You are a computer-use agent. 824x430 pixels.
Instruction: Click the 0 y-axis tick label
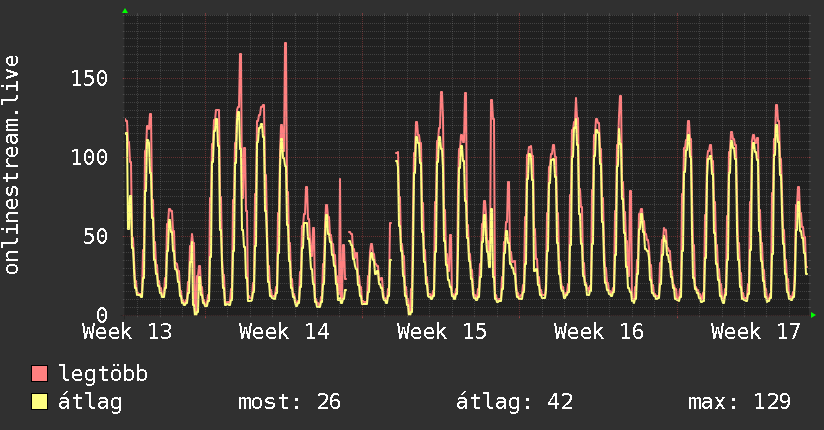tap(102, 315)
